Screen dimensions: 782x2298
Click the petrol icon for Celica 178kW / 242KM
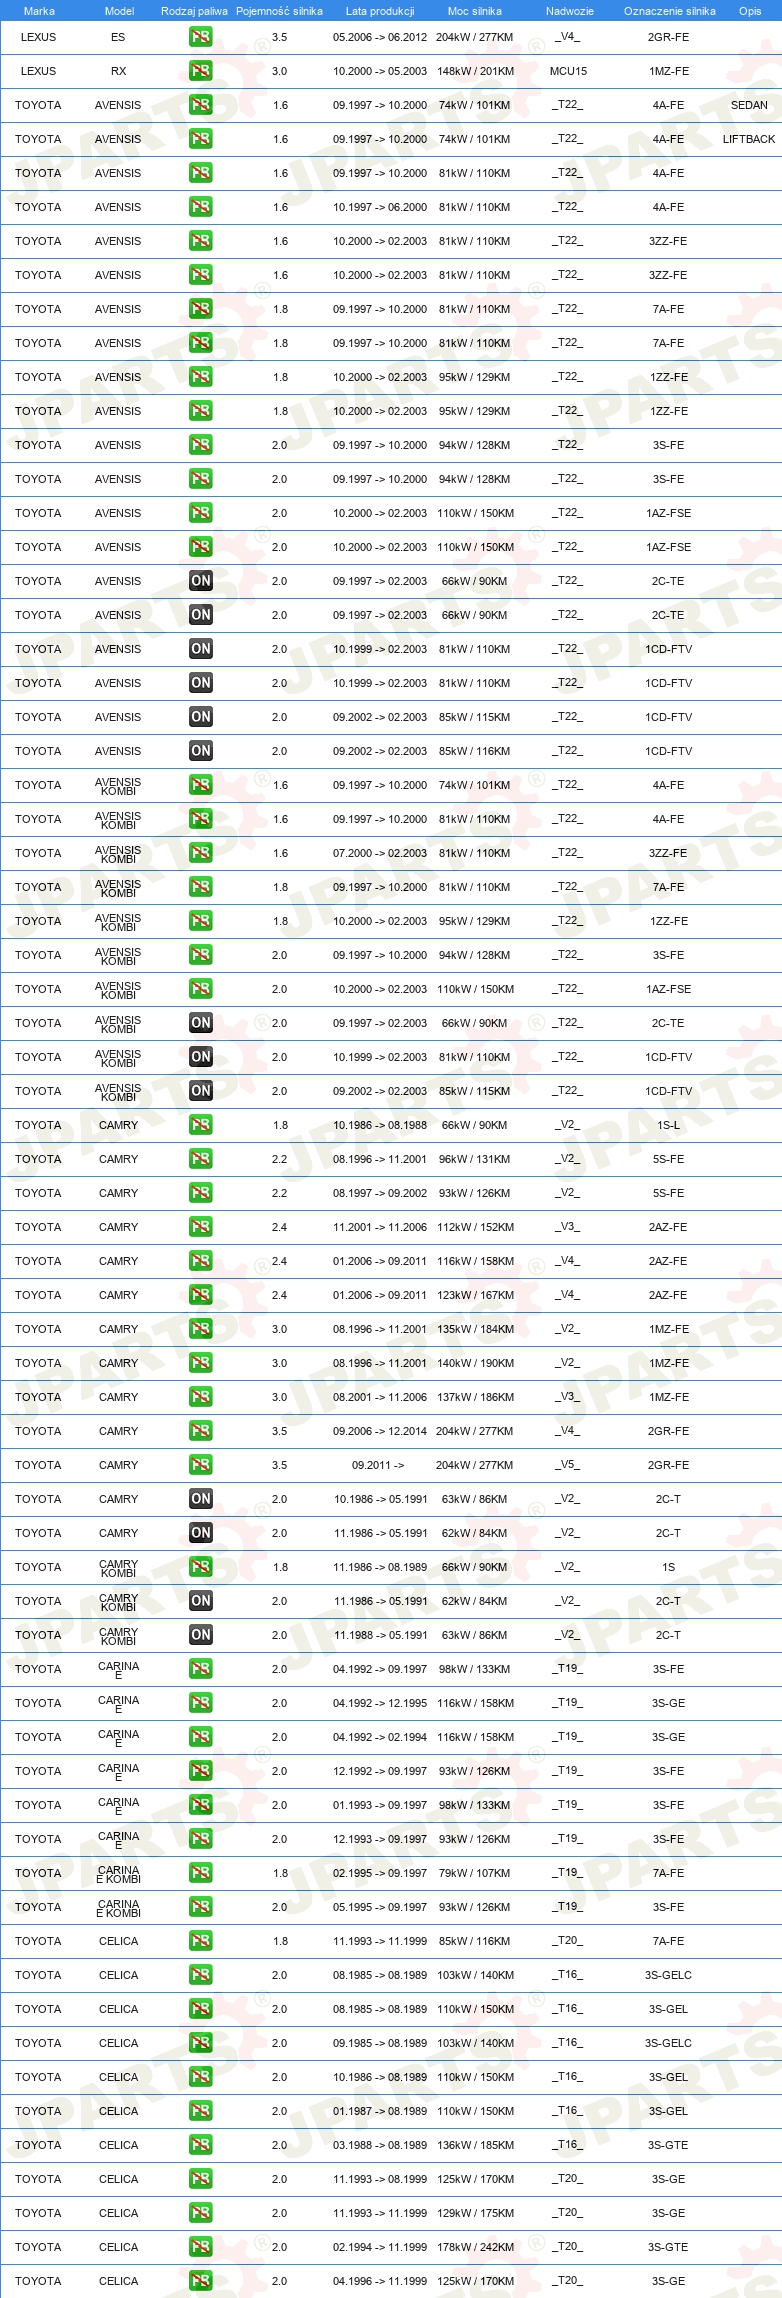[201, 2247]
